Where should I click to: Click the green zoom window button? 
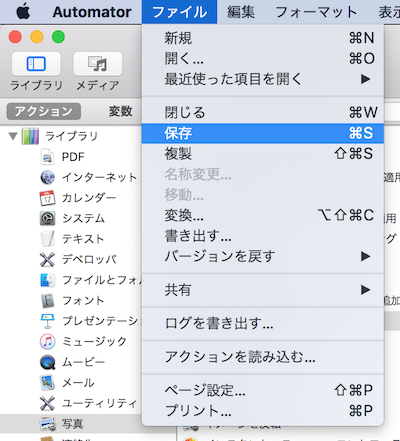coord(58,37)
